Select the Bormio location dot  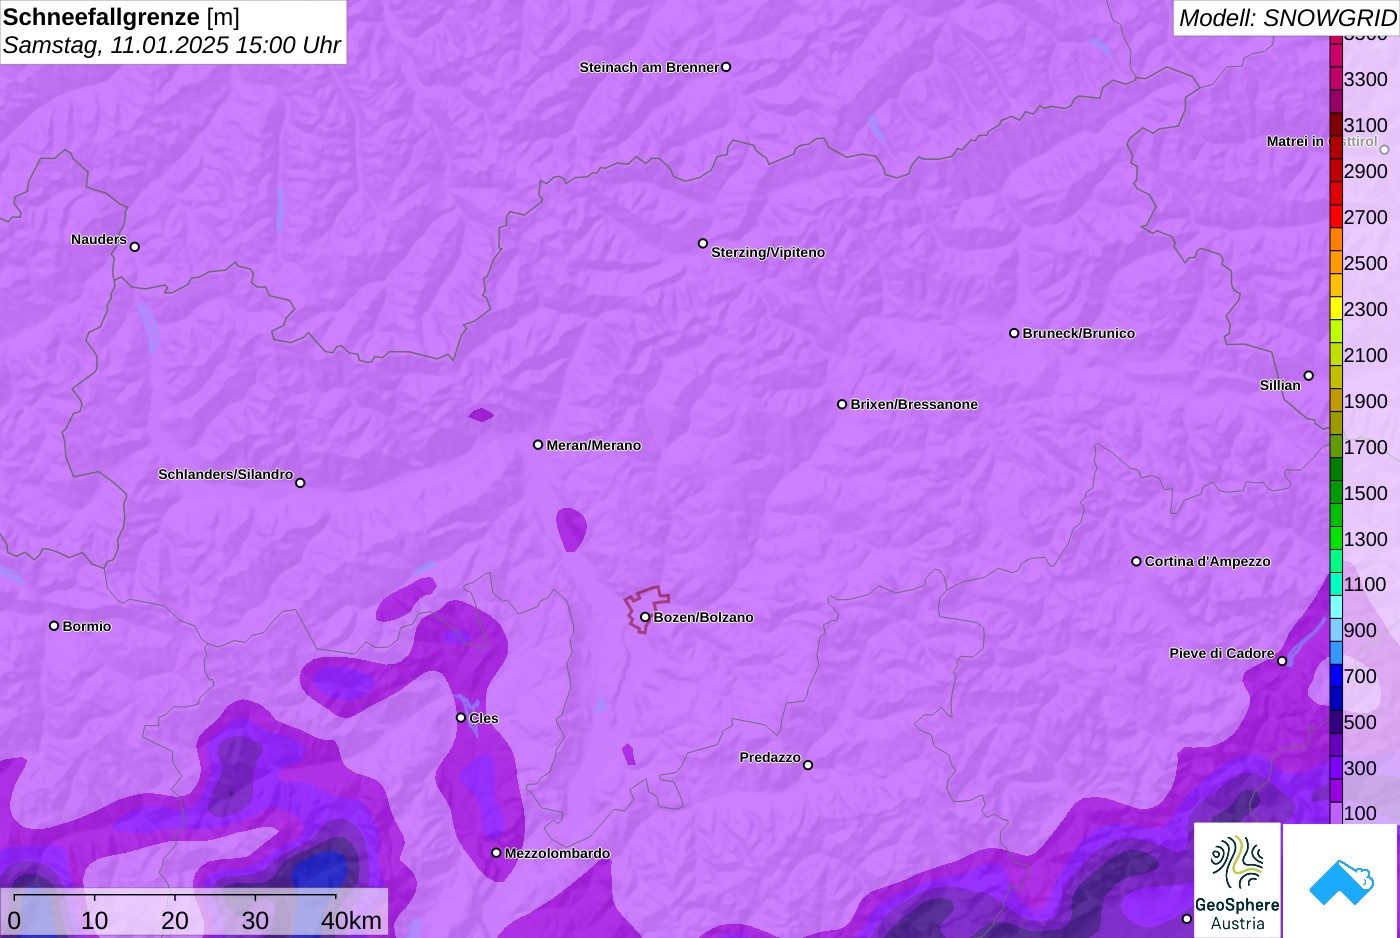pyautogui.click(x=54, y=626)
